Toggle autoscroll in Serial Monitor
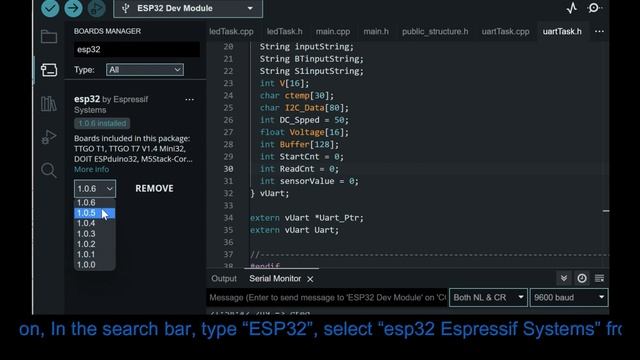 pos(564,278)
